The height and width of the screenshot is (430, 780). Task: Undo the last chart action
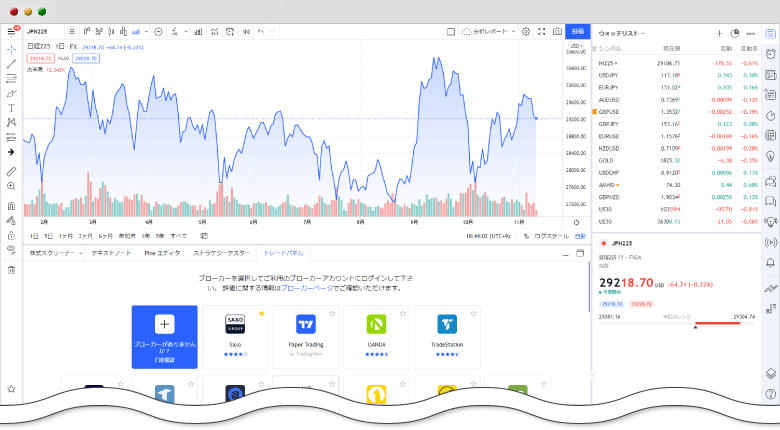(261, 31)
